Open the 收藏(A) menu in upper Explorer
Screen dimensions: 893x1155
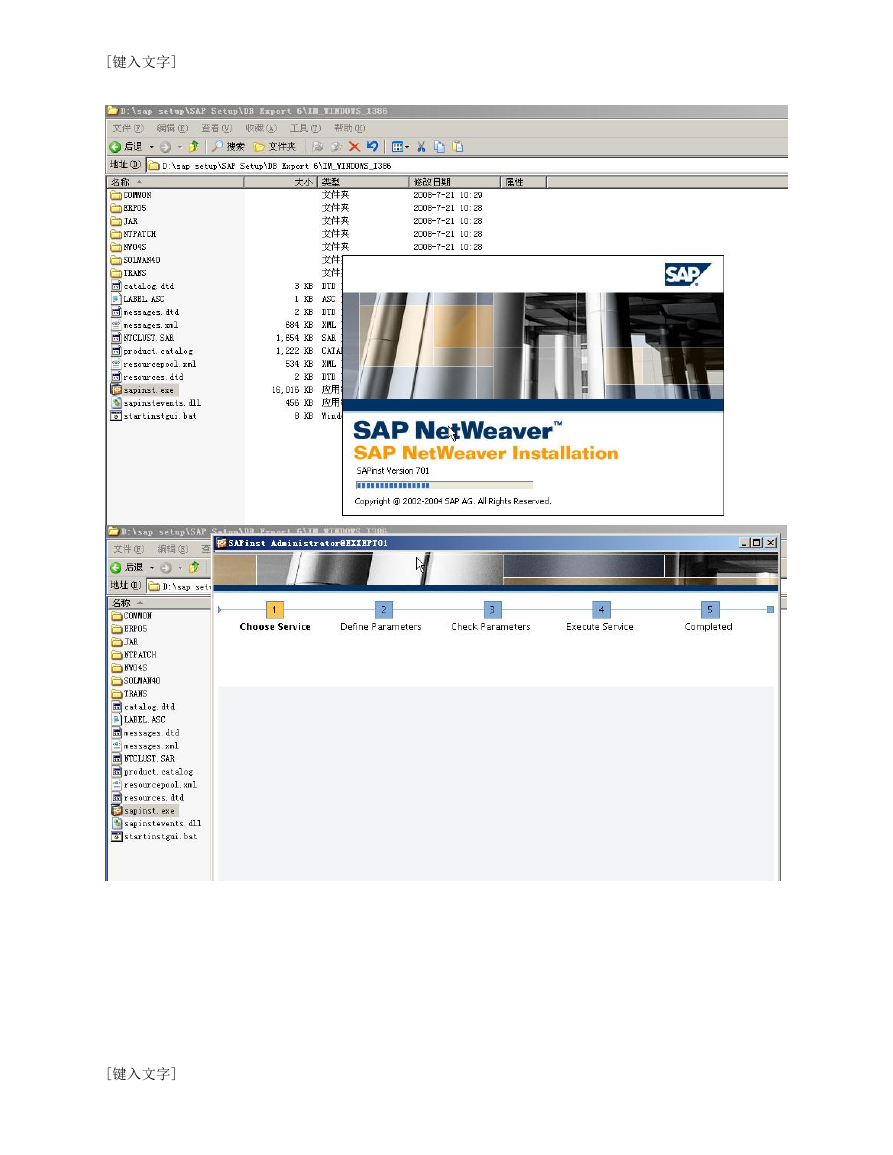(261, 128)
